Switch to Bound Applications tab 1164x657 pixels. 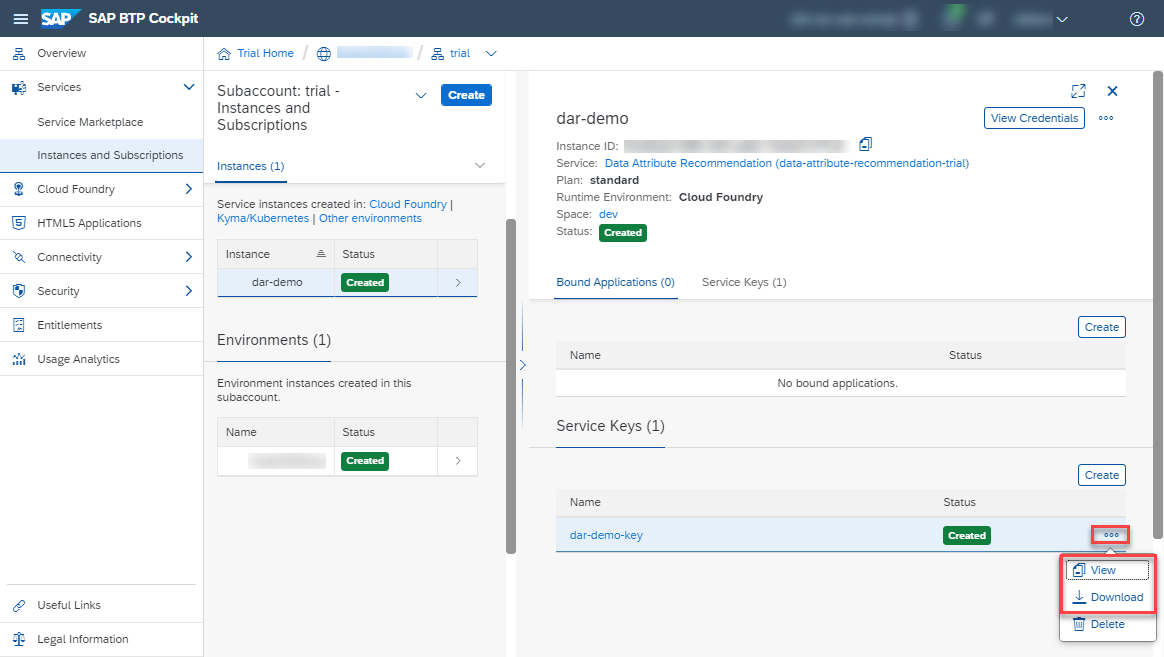[x=615, y=282]
